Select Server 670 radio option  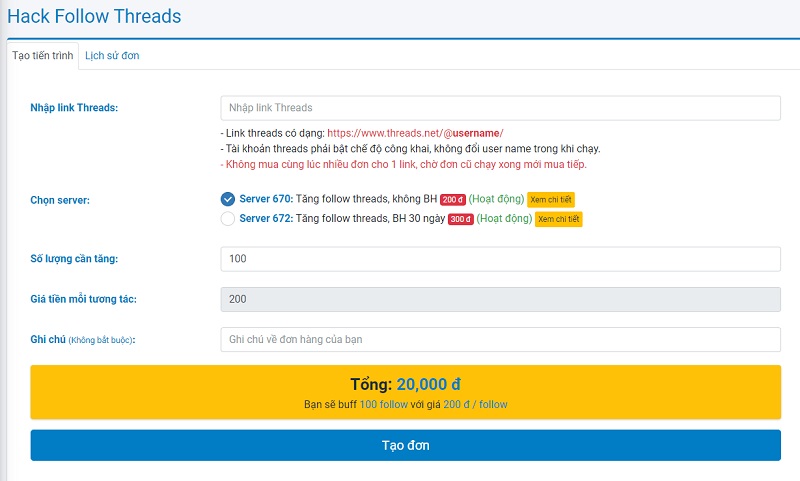228,199
